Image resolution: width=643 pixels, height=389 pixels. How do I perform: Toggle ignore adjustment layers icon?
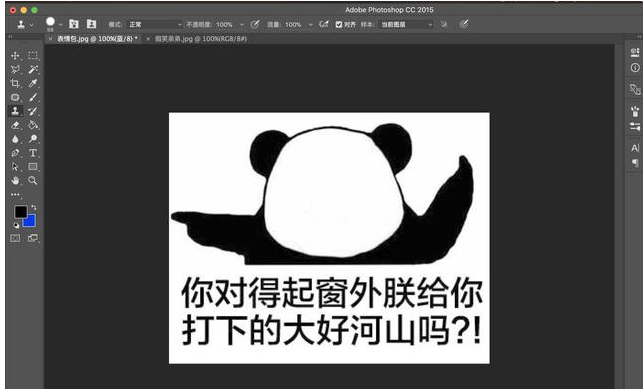point(444,24)
